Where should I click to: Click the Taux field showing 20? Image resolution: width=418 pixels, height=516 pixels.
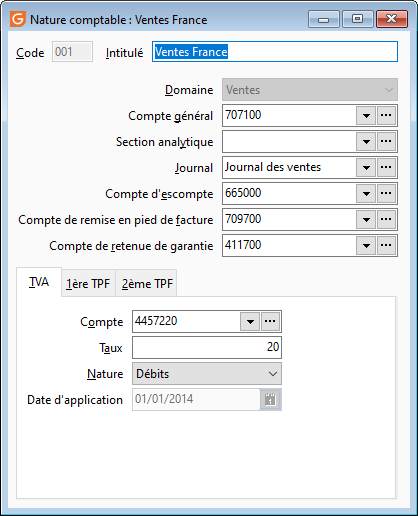click(x=207, y=347)
